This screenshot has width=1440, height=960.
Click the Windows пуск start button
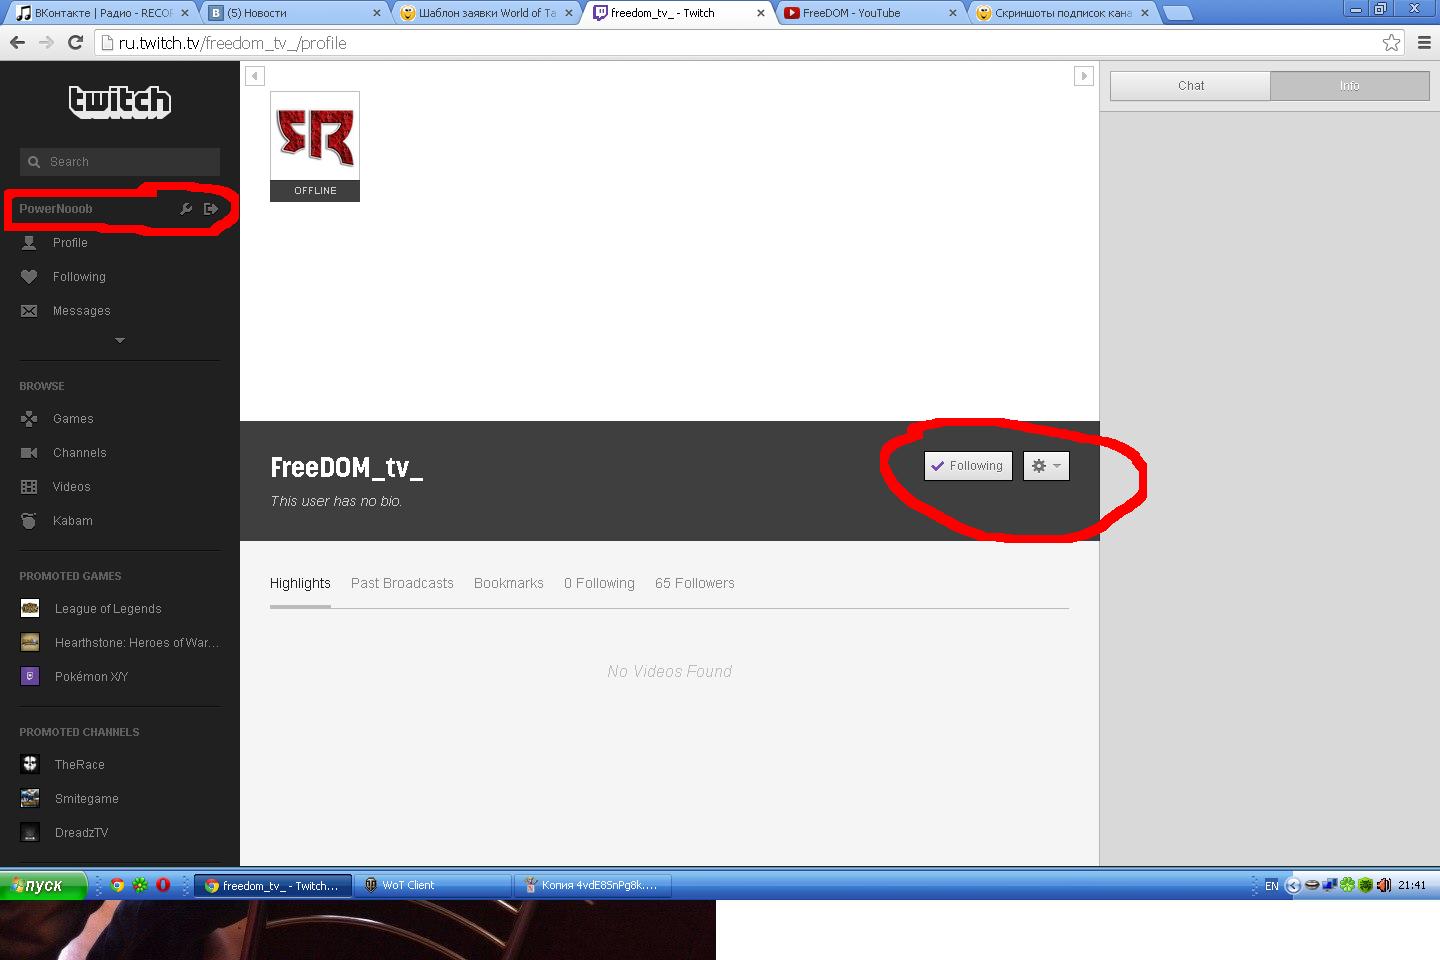click(x=42, y=885)
